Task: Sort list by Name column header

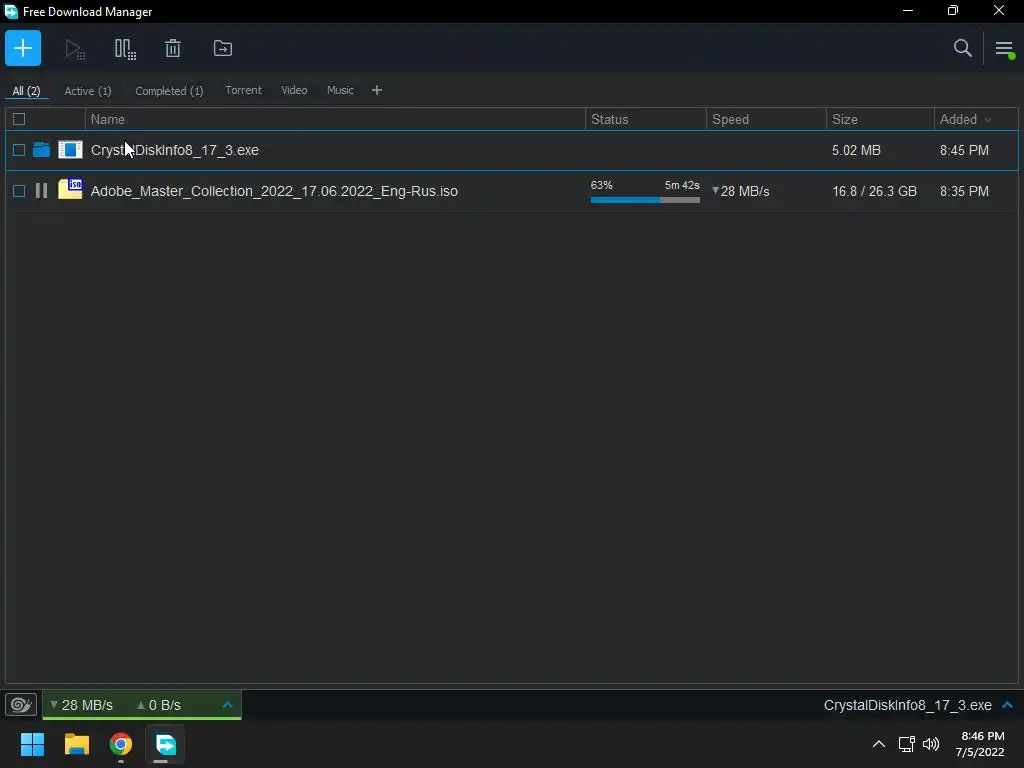Action: (x=335, y=119)
